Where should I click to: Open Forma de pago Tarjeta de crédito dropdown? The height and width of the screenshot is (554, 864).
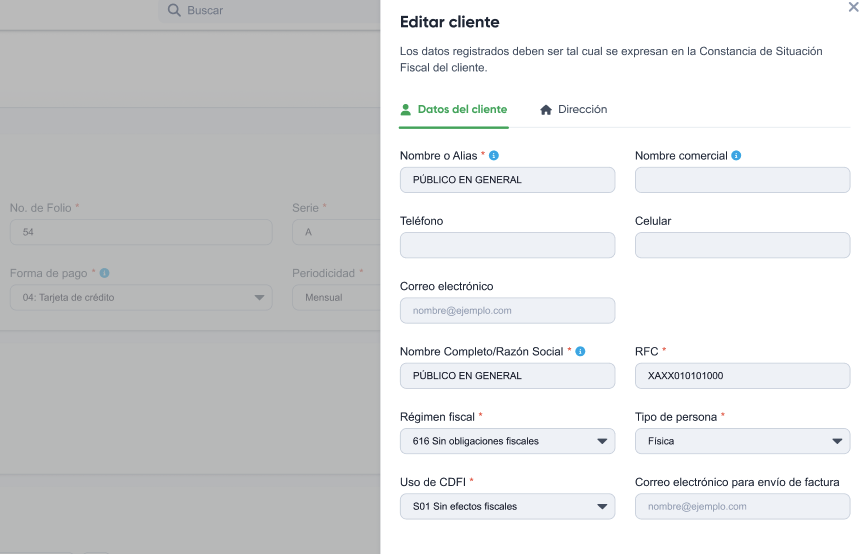click(141, 297)
